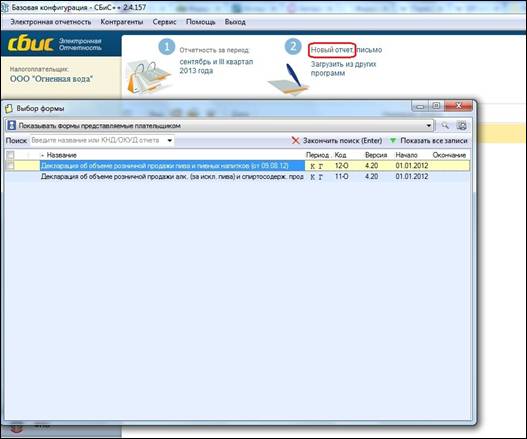Open the settings gear icon in dialog toolbar
The width and height of the screenshot is (527, 439).
click(462, 126)
